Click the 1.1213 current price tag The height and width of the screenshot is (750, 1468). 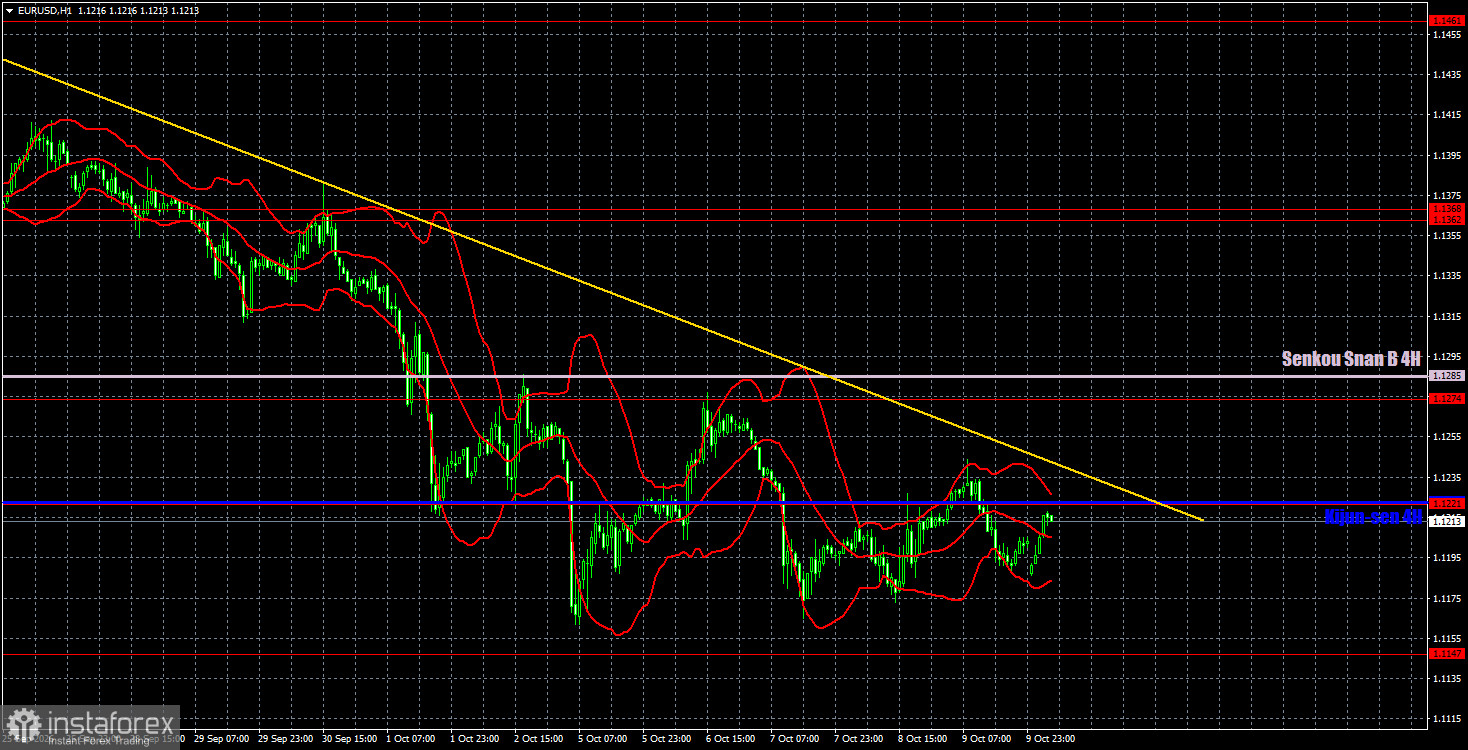(1447, 521)
